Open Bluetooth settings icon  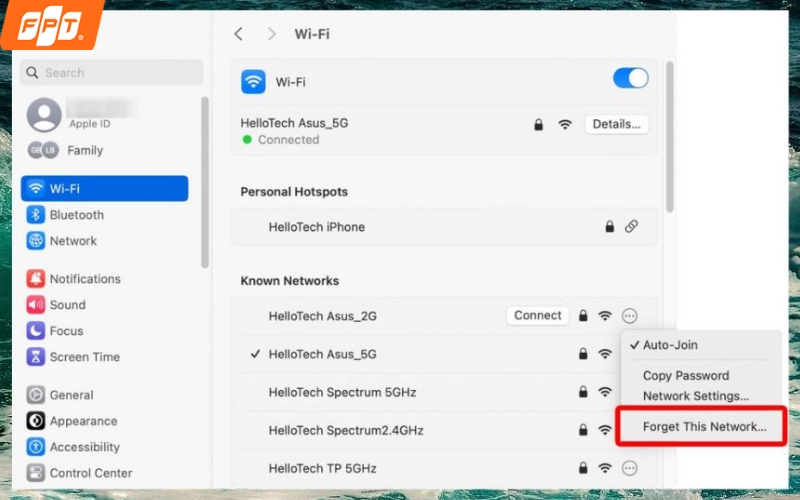point(36,215)
